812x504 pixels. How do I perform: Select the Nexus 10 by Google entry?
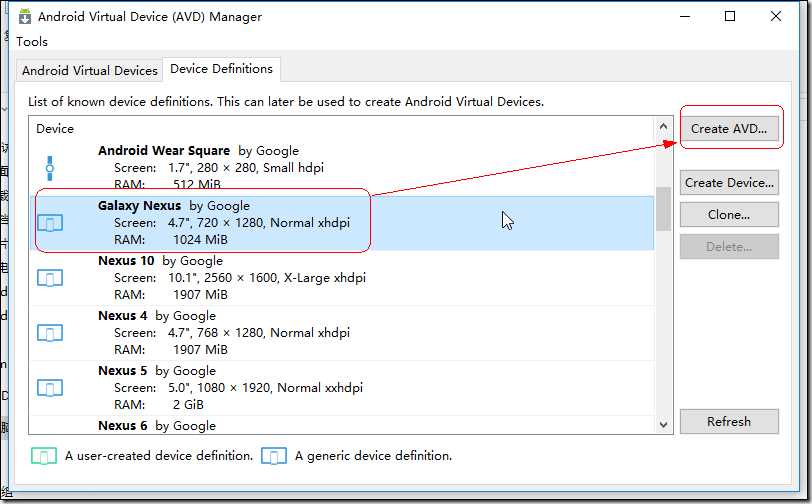click(342, 278)
